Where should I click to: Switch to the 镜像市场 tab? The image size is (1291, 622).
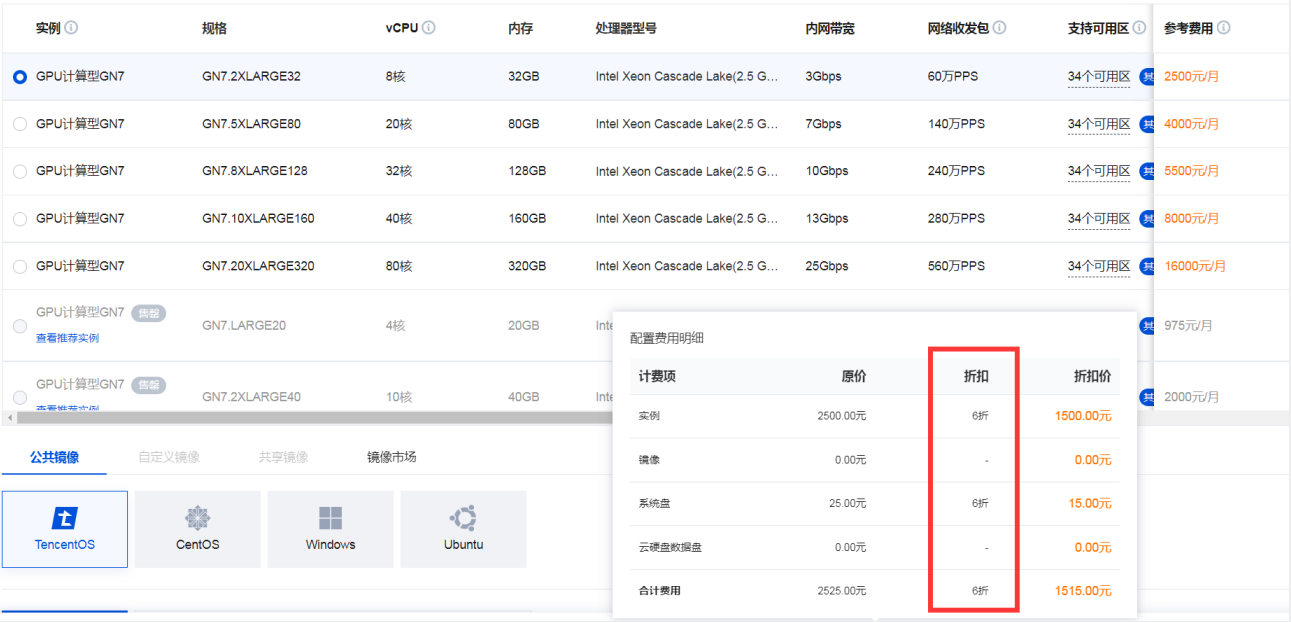[x=391, y=457]
